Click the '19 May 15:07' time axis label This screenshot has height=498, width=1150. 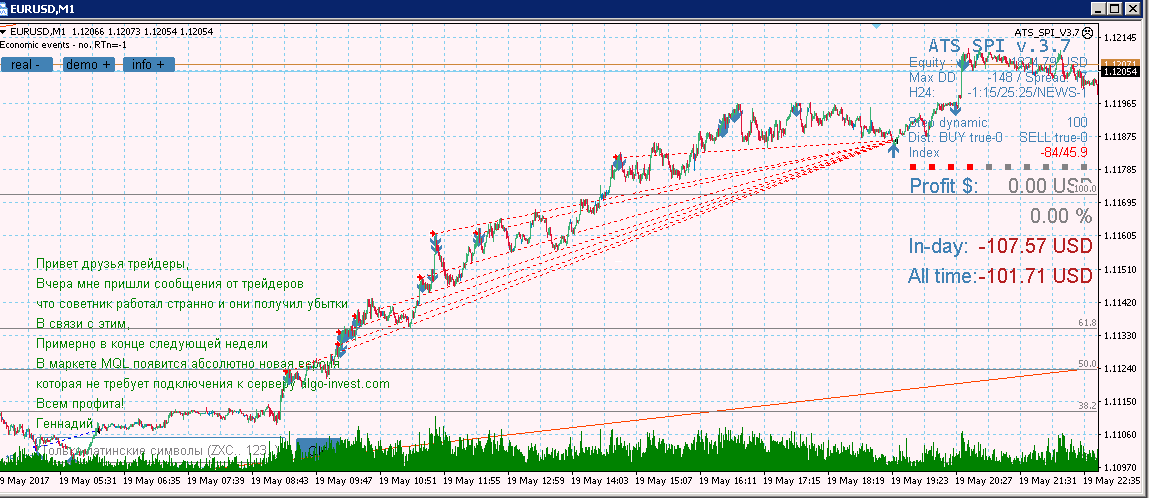pos(664,481)
